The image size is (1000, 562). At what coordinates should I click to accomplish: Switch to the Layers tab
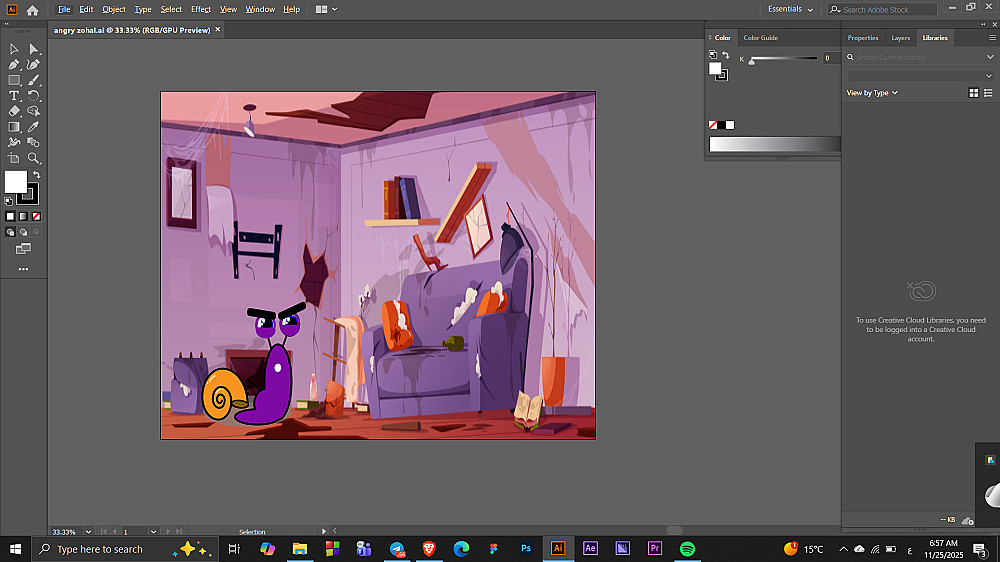(x=900, y=38)
